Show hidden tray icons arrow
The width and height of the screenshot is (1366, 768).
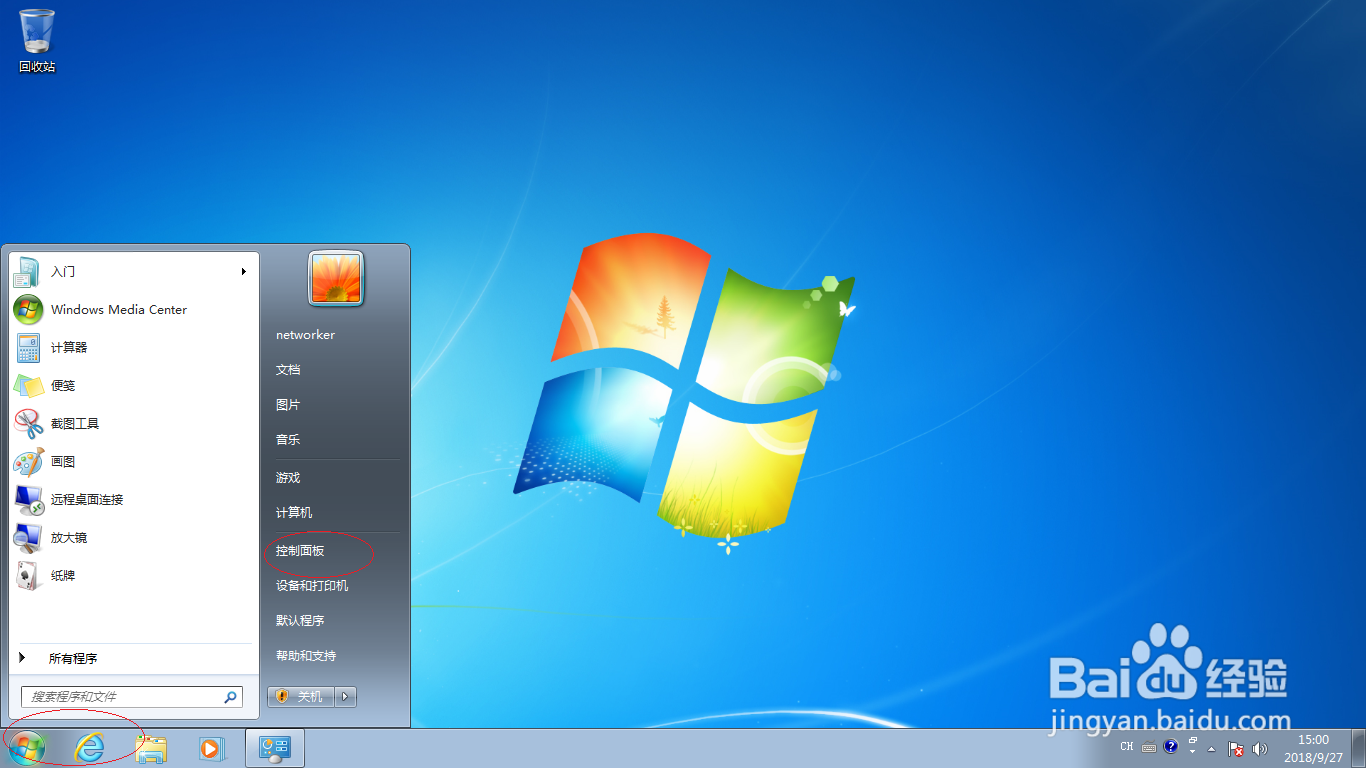(x=1212, y=748)
